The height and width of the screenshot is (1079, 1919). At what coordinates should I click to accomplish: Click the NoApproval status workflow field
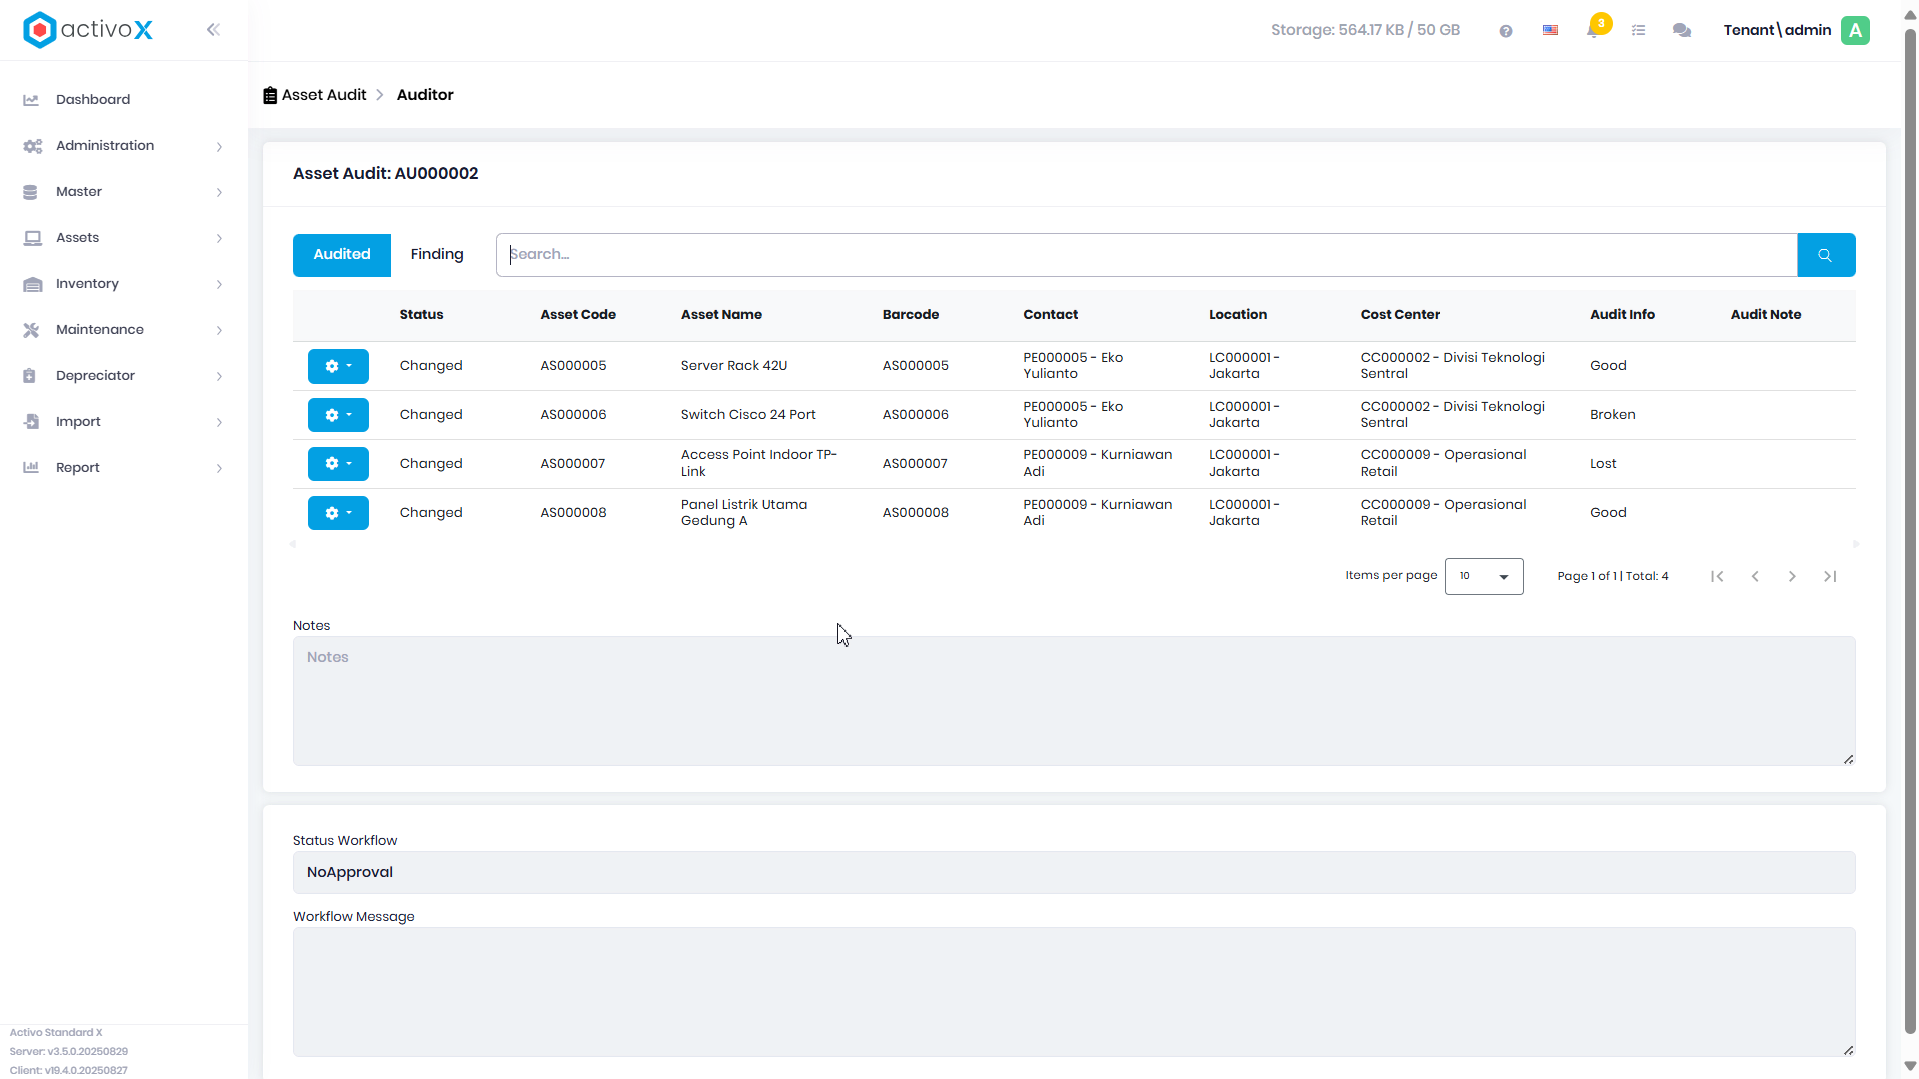(x=1074, y=873)
